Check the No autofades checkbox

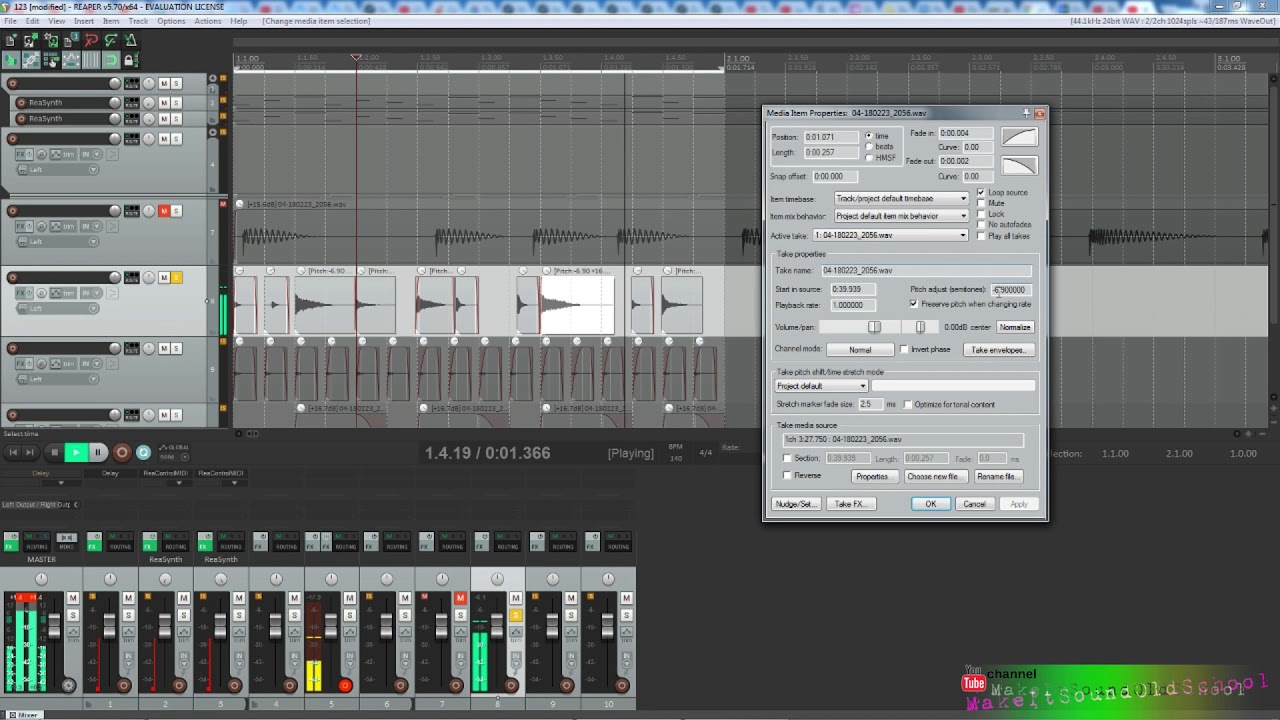pos(981,225)
